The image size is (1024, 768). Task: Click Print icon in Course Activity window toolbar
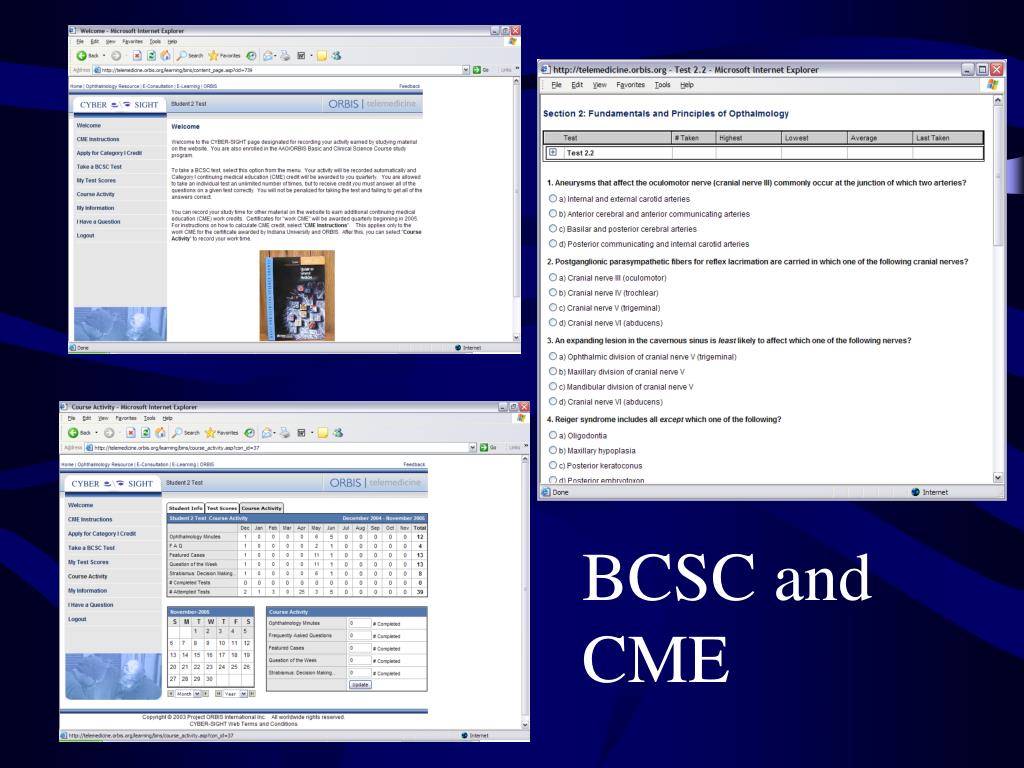click(285, 433)
